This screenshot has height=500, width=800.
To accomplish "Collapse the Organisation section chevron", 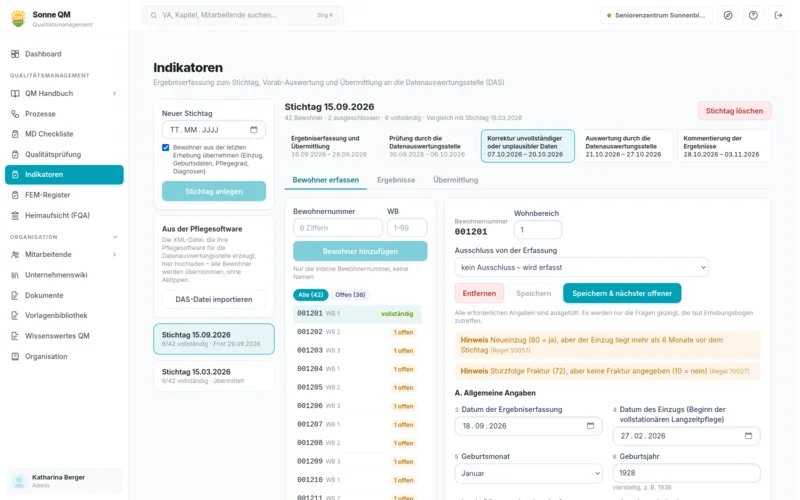I will pyautogui.click(x=115, y=237).
